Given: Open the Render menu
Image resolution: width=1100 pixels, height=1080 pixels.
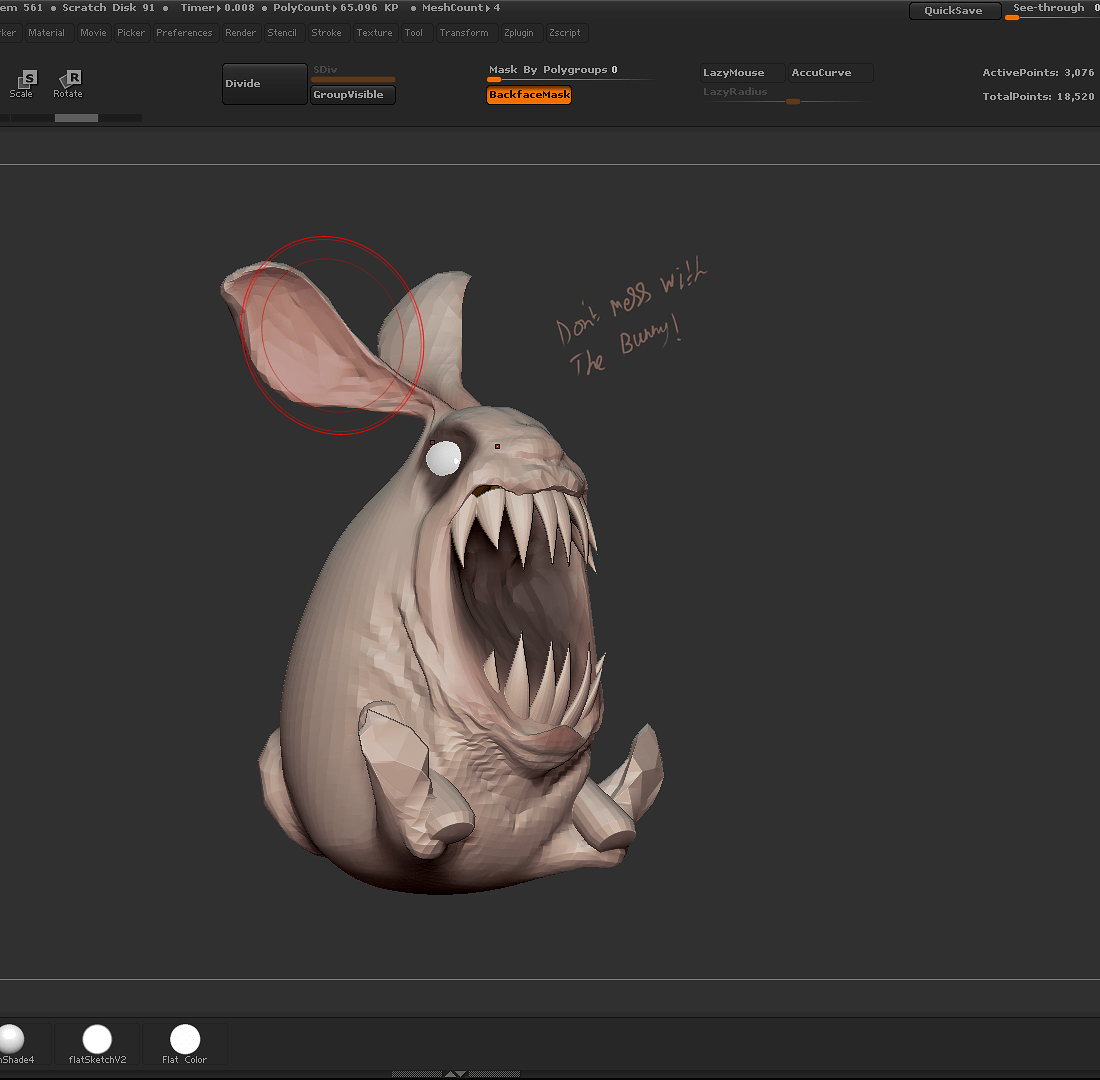Looking at the screenshot, I should click(241, 33).
